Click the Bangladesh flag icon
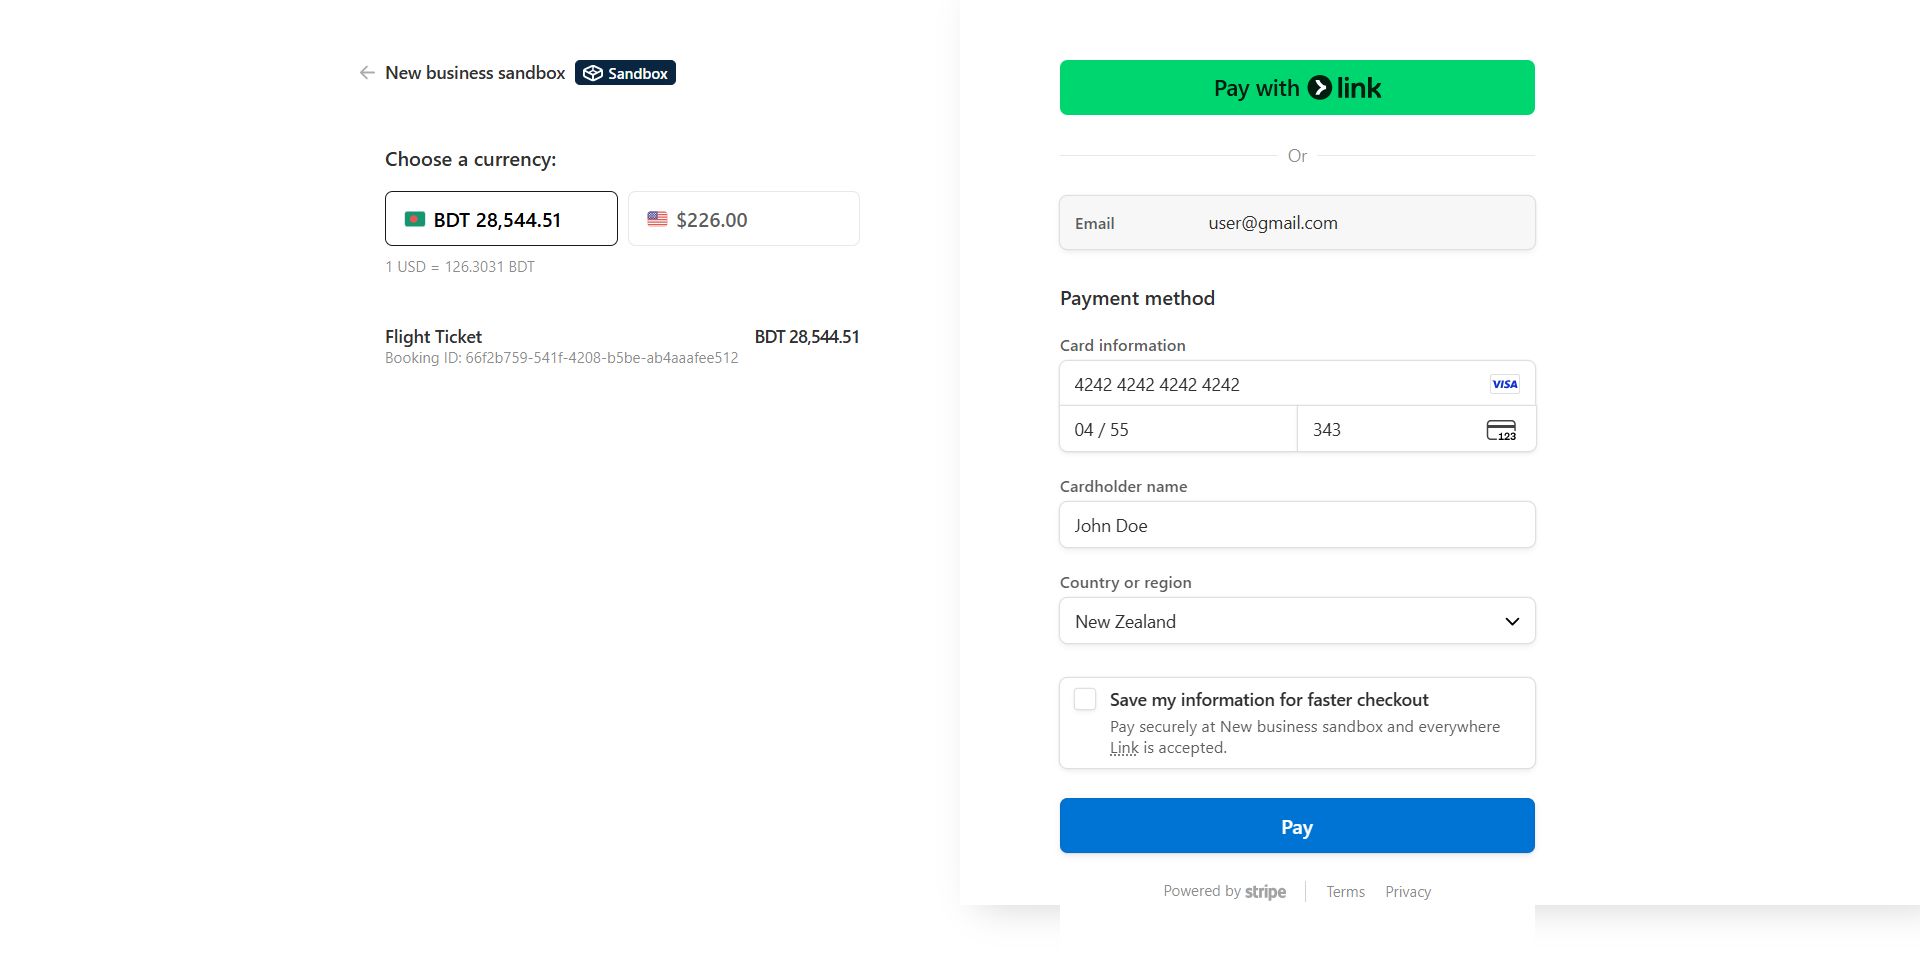 tap(414, 219)
